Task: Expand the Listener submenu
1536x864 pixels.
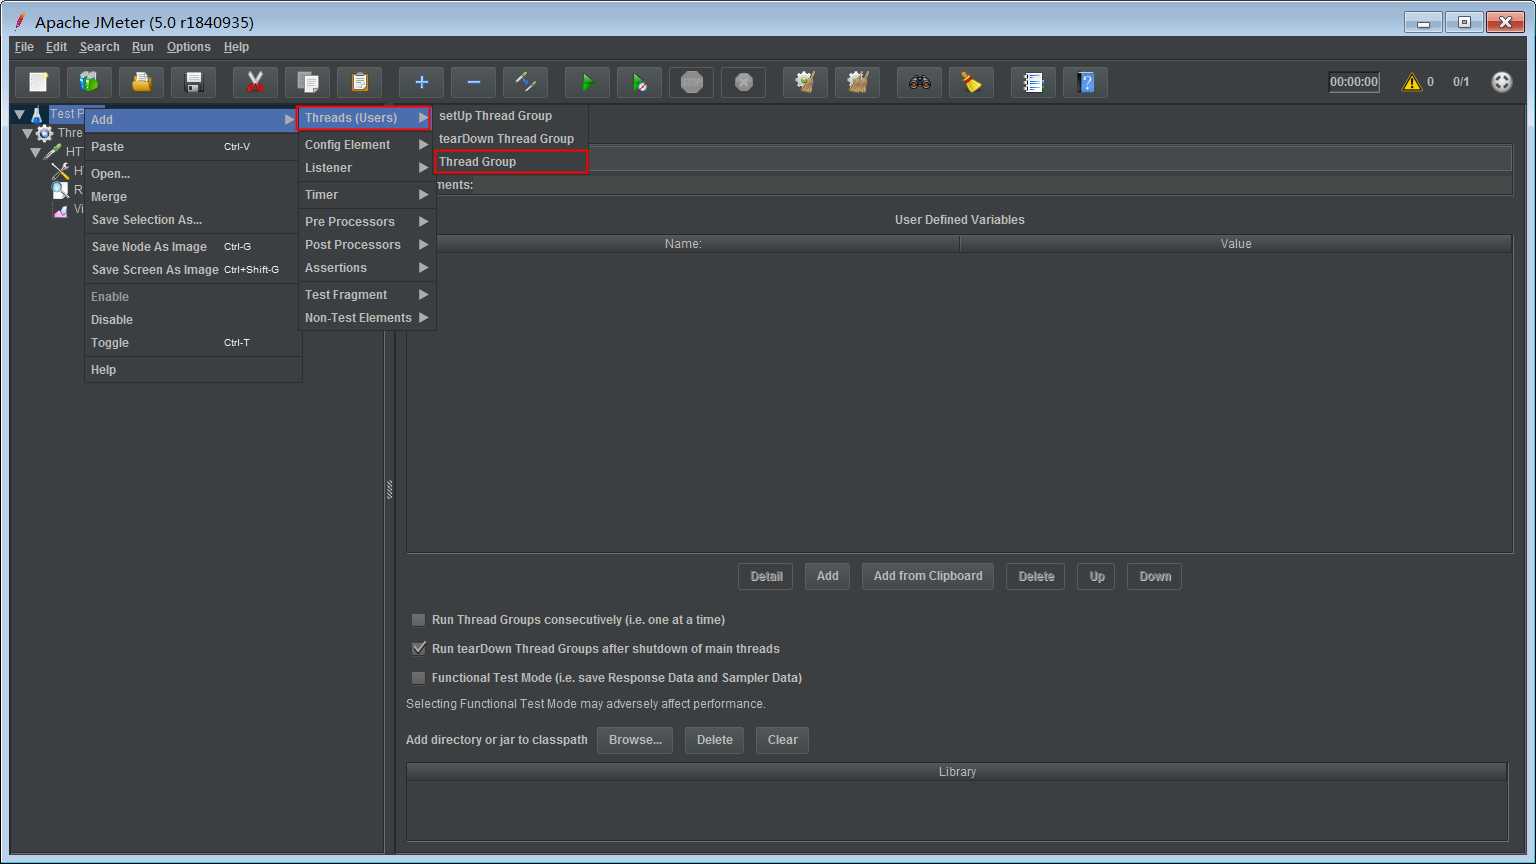Action: 367,168
